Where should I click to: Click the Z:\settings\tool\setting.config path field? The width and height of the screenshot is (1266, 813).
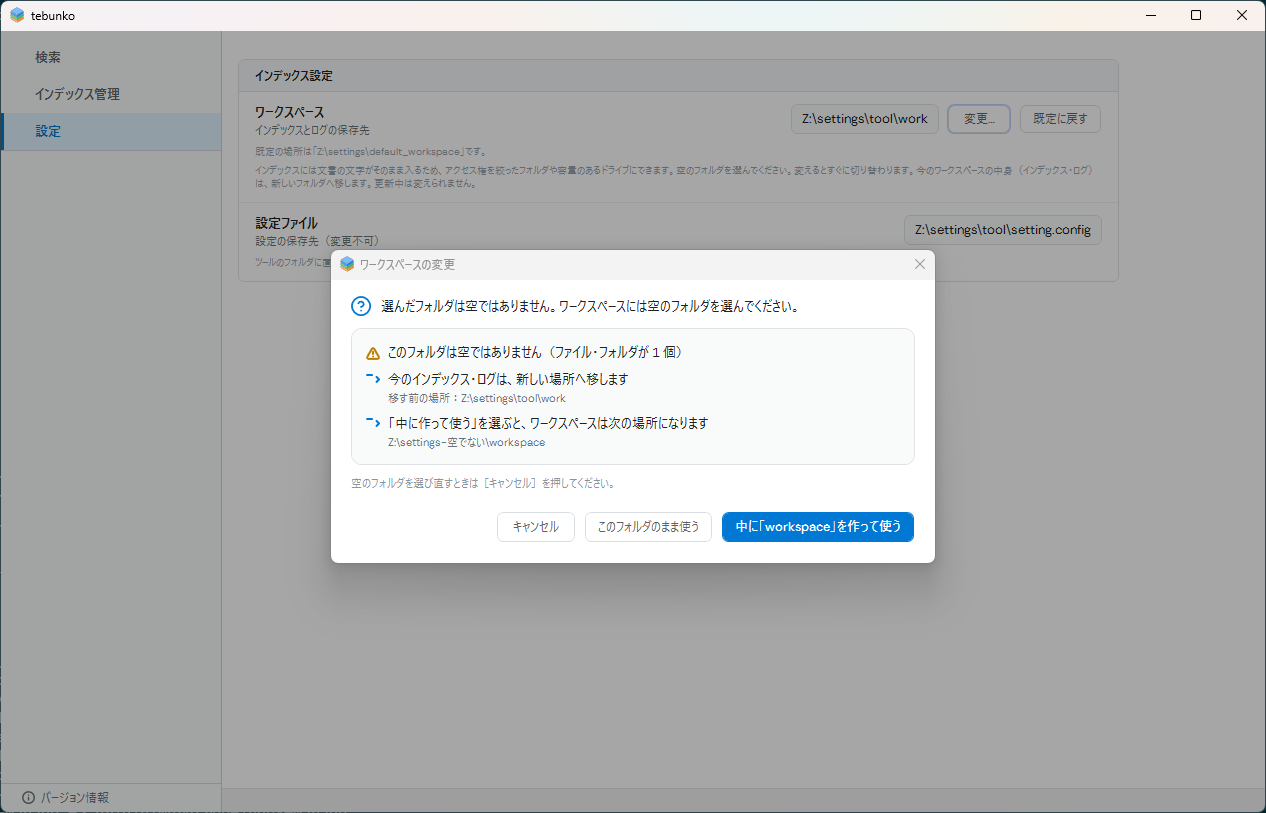tap(1002, 230)
